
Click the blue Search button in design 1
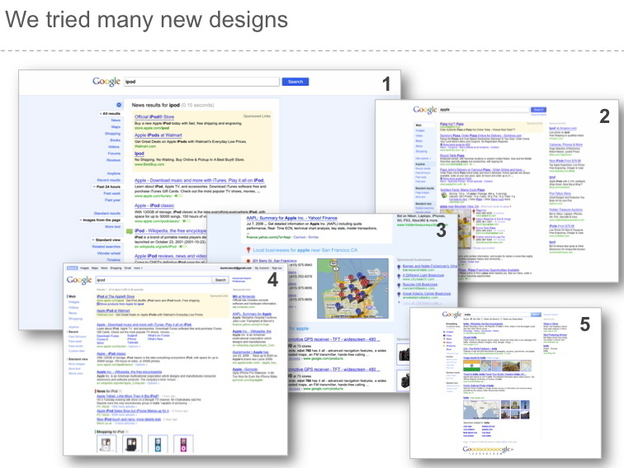[295, 82]
